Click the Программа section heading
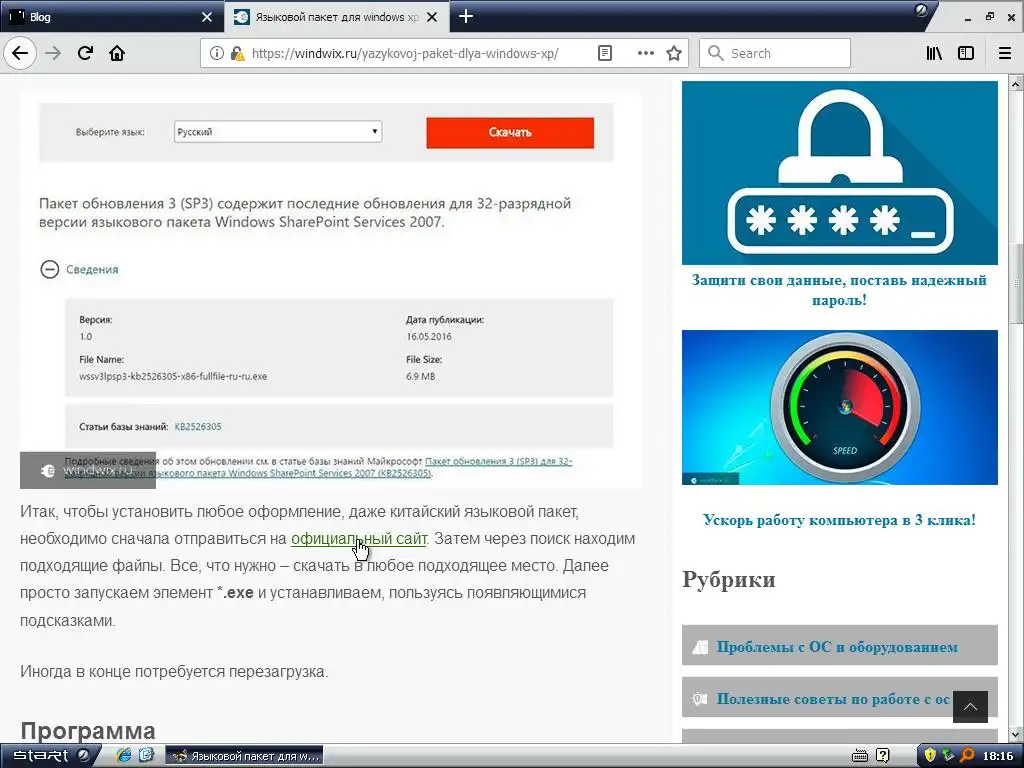Image resolution: width=1024 pixels, height=768 pixels. pyautogui.click(x=88, y=730)
